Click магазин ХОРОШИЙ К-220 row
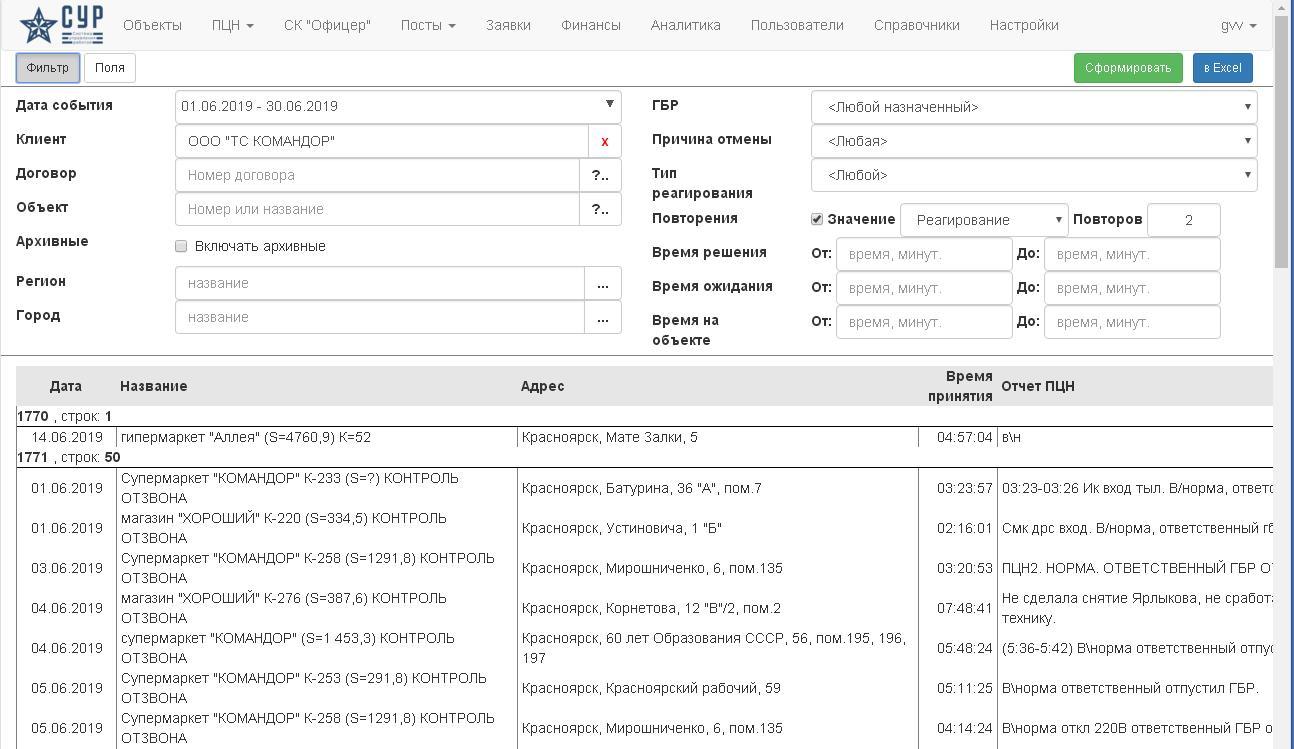The height and width of the screenshot is (749, 1294). 644,528
